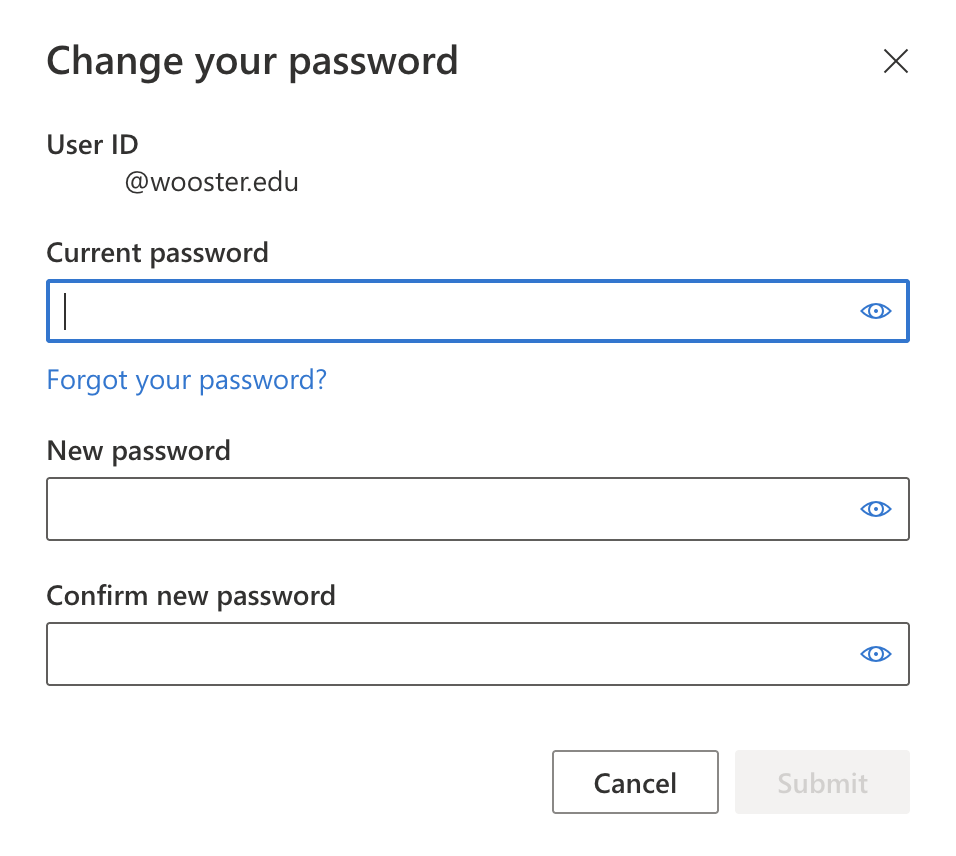Toggle visibility of the New password field
The image size is (956, 856).
(876, 508)
